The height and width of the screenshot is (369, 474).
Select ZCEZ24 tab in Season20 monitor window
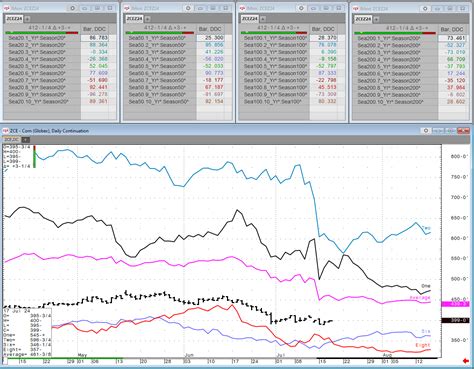click(14, 19)
